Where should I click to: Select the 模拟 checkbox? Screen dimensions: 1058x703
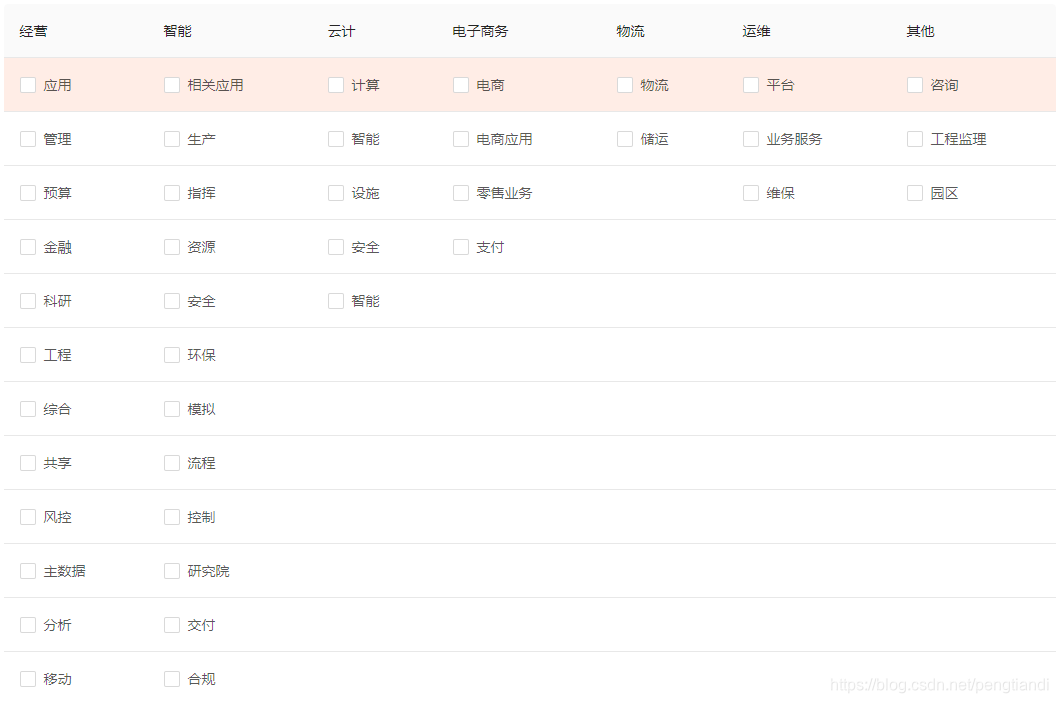pos(172,409)
